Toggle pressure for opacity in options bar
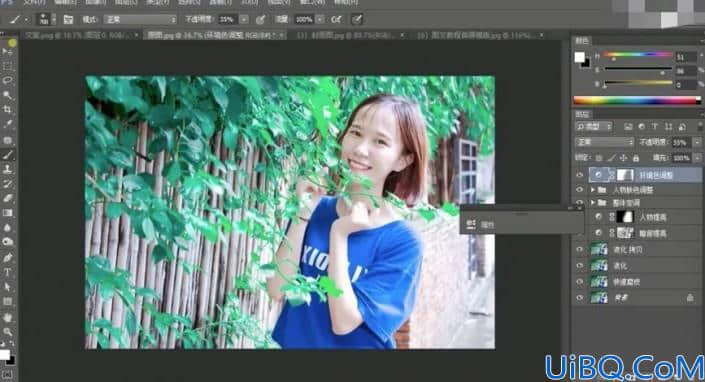The image size is (705, 382). pyautogui.click(x=260, y=19)
